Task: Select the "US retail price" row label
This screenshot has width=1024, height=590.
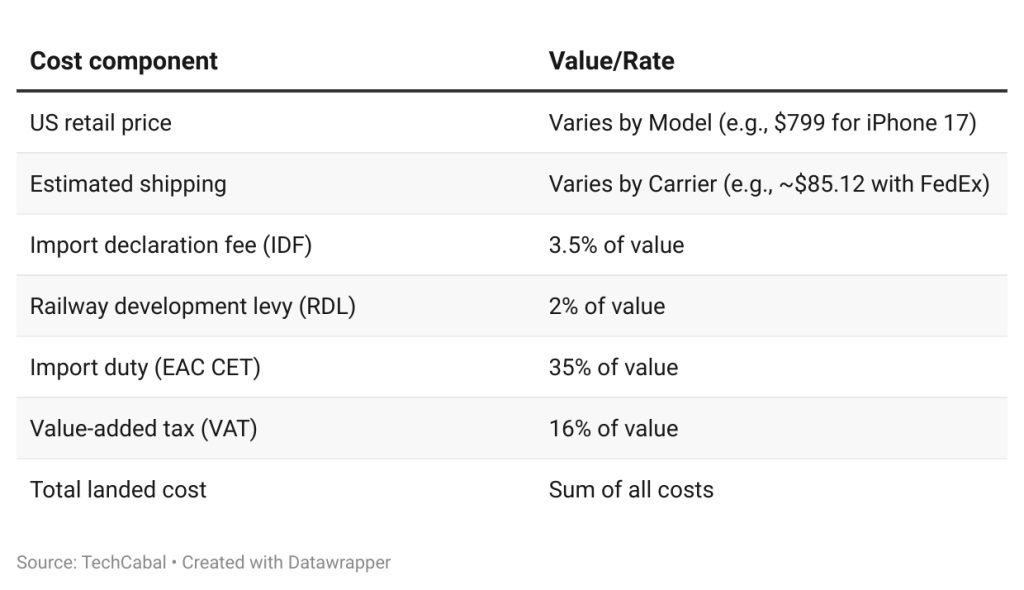Action: point(100,123)
